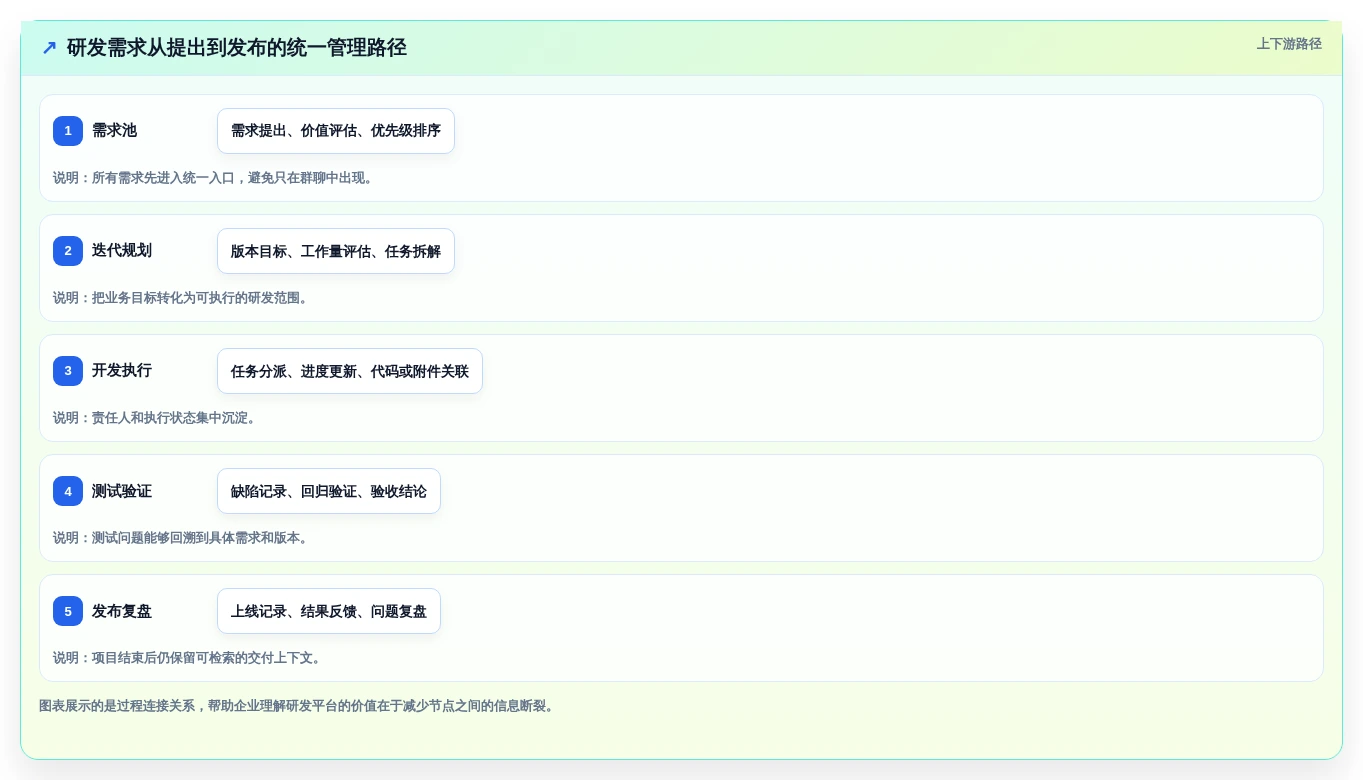Image resolution: width=1363 pixels, height=780 pixels.
Task: Click the 上下游路径 label
Action: point(1289,44)
